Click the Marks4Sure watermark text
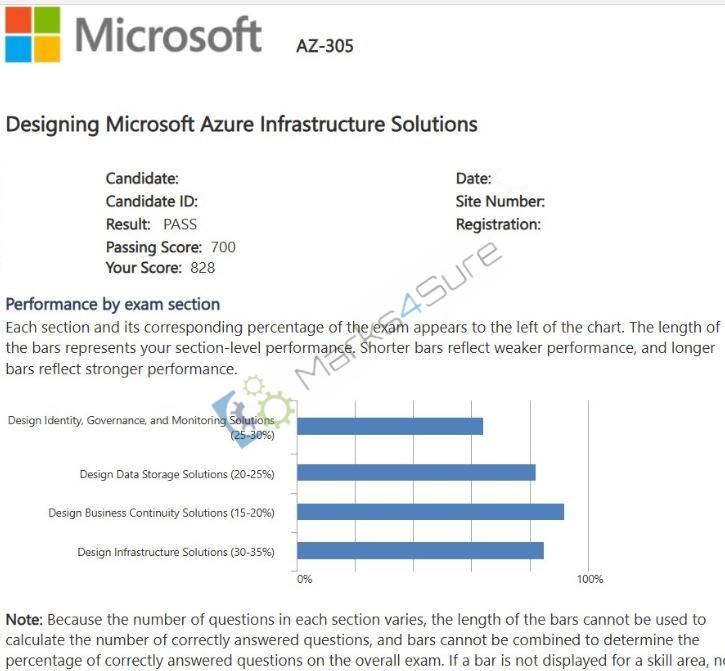This screenshot has height=671, width=725. (x=398, y=314)
